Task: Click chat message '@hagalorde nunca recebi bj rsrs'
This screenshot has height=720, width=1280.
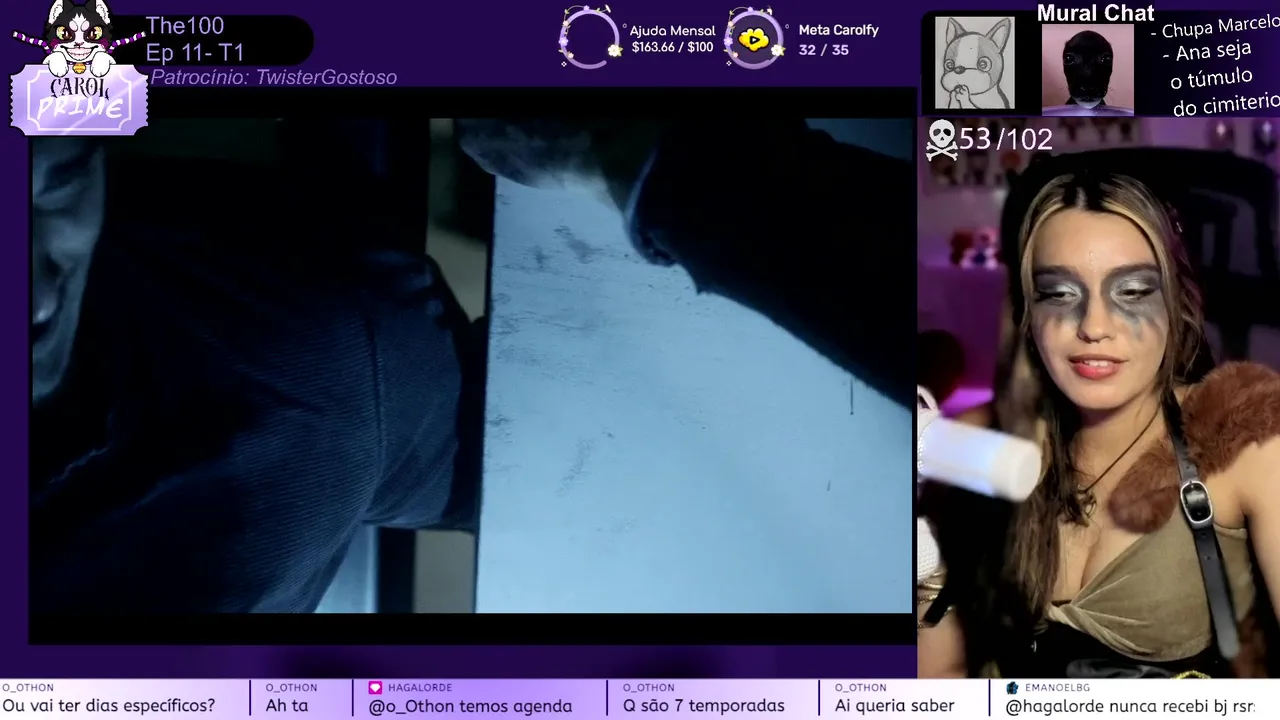Action: [x=1130, y=706]
